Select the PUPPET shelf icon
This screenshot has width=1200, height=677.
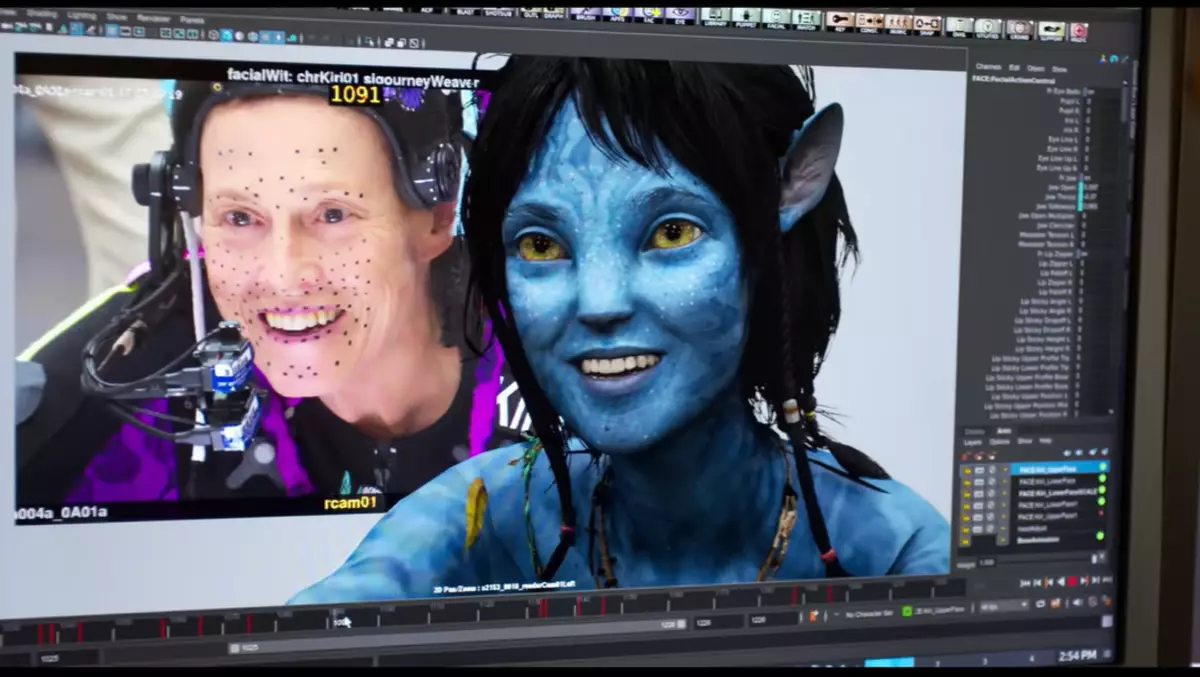pyautogui.click(x=745, y=16)
